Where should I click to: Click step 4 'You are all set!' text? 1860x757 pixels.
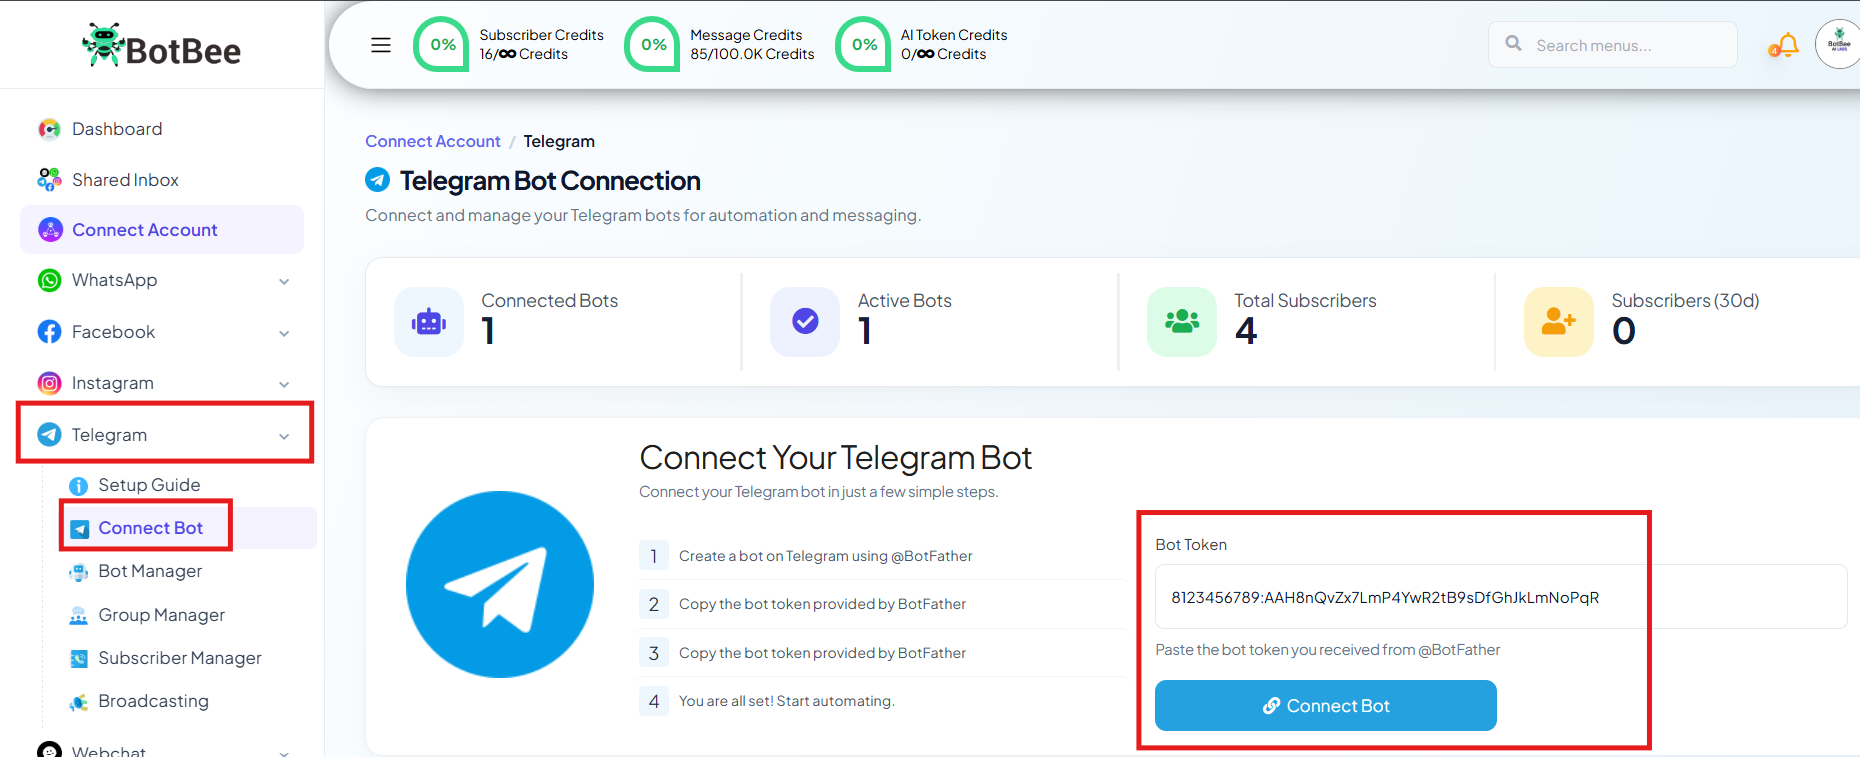787,701
